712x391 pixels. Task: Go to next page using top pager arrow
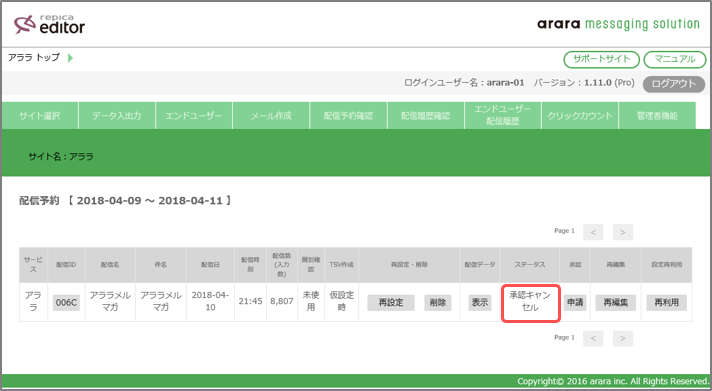(623, 232)
